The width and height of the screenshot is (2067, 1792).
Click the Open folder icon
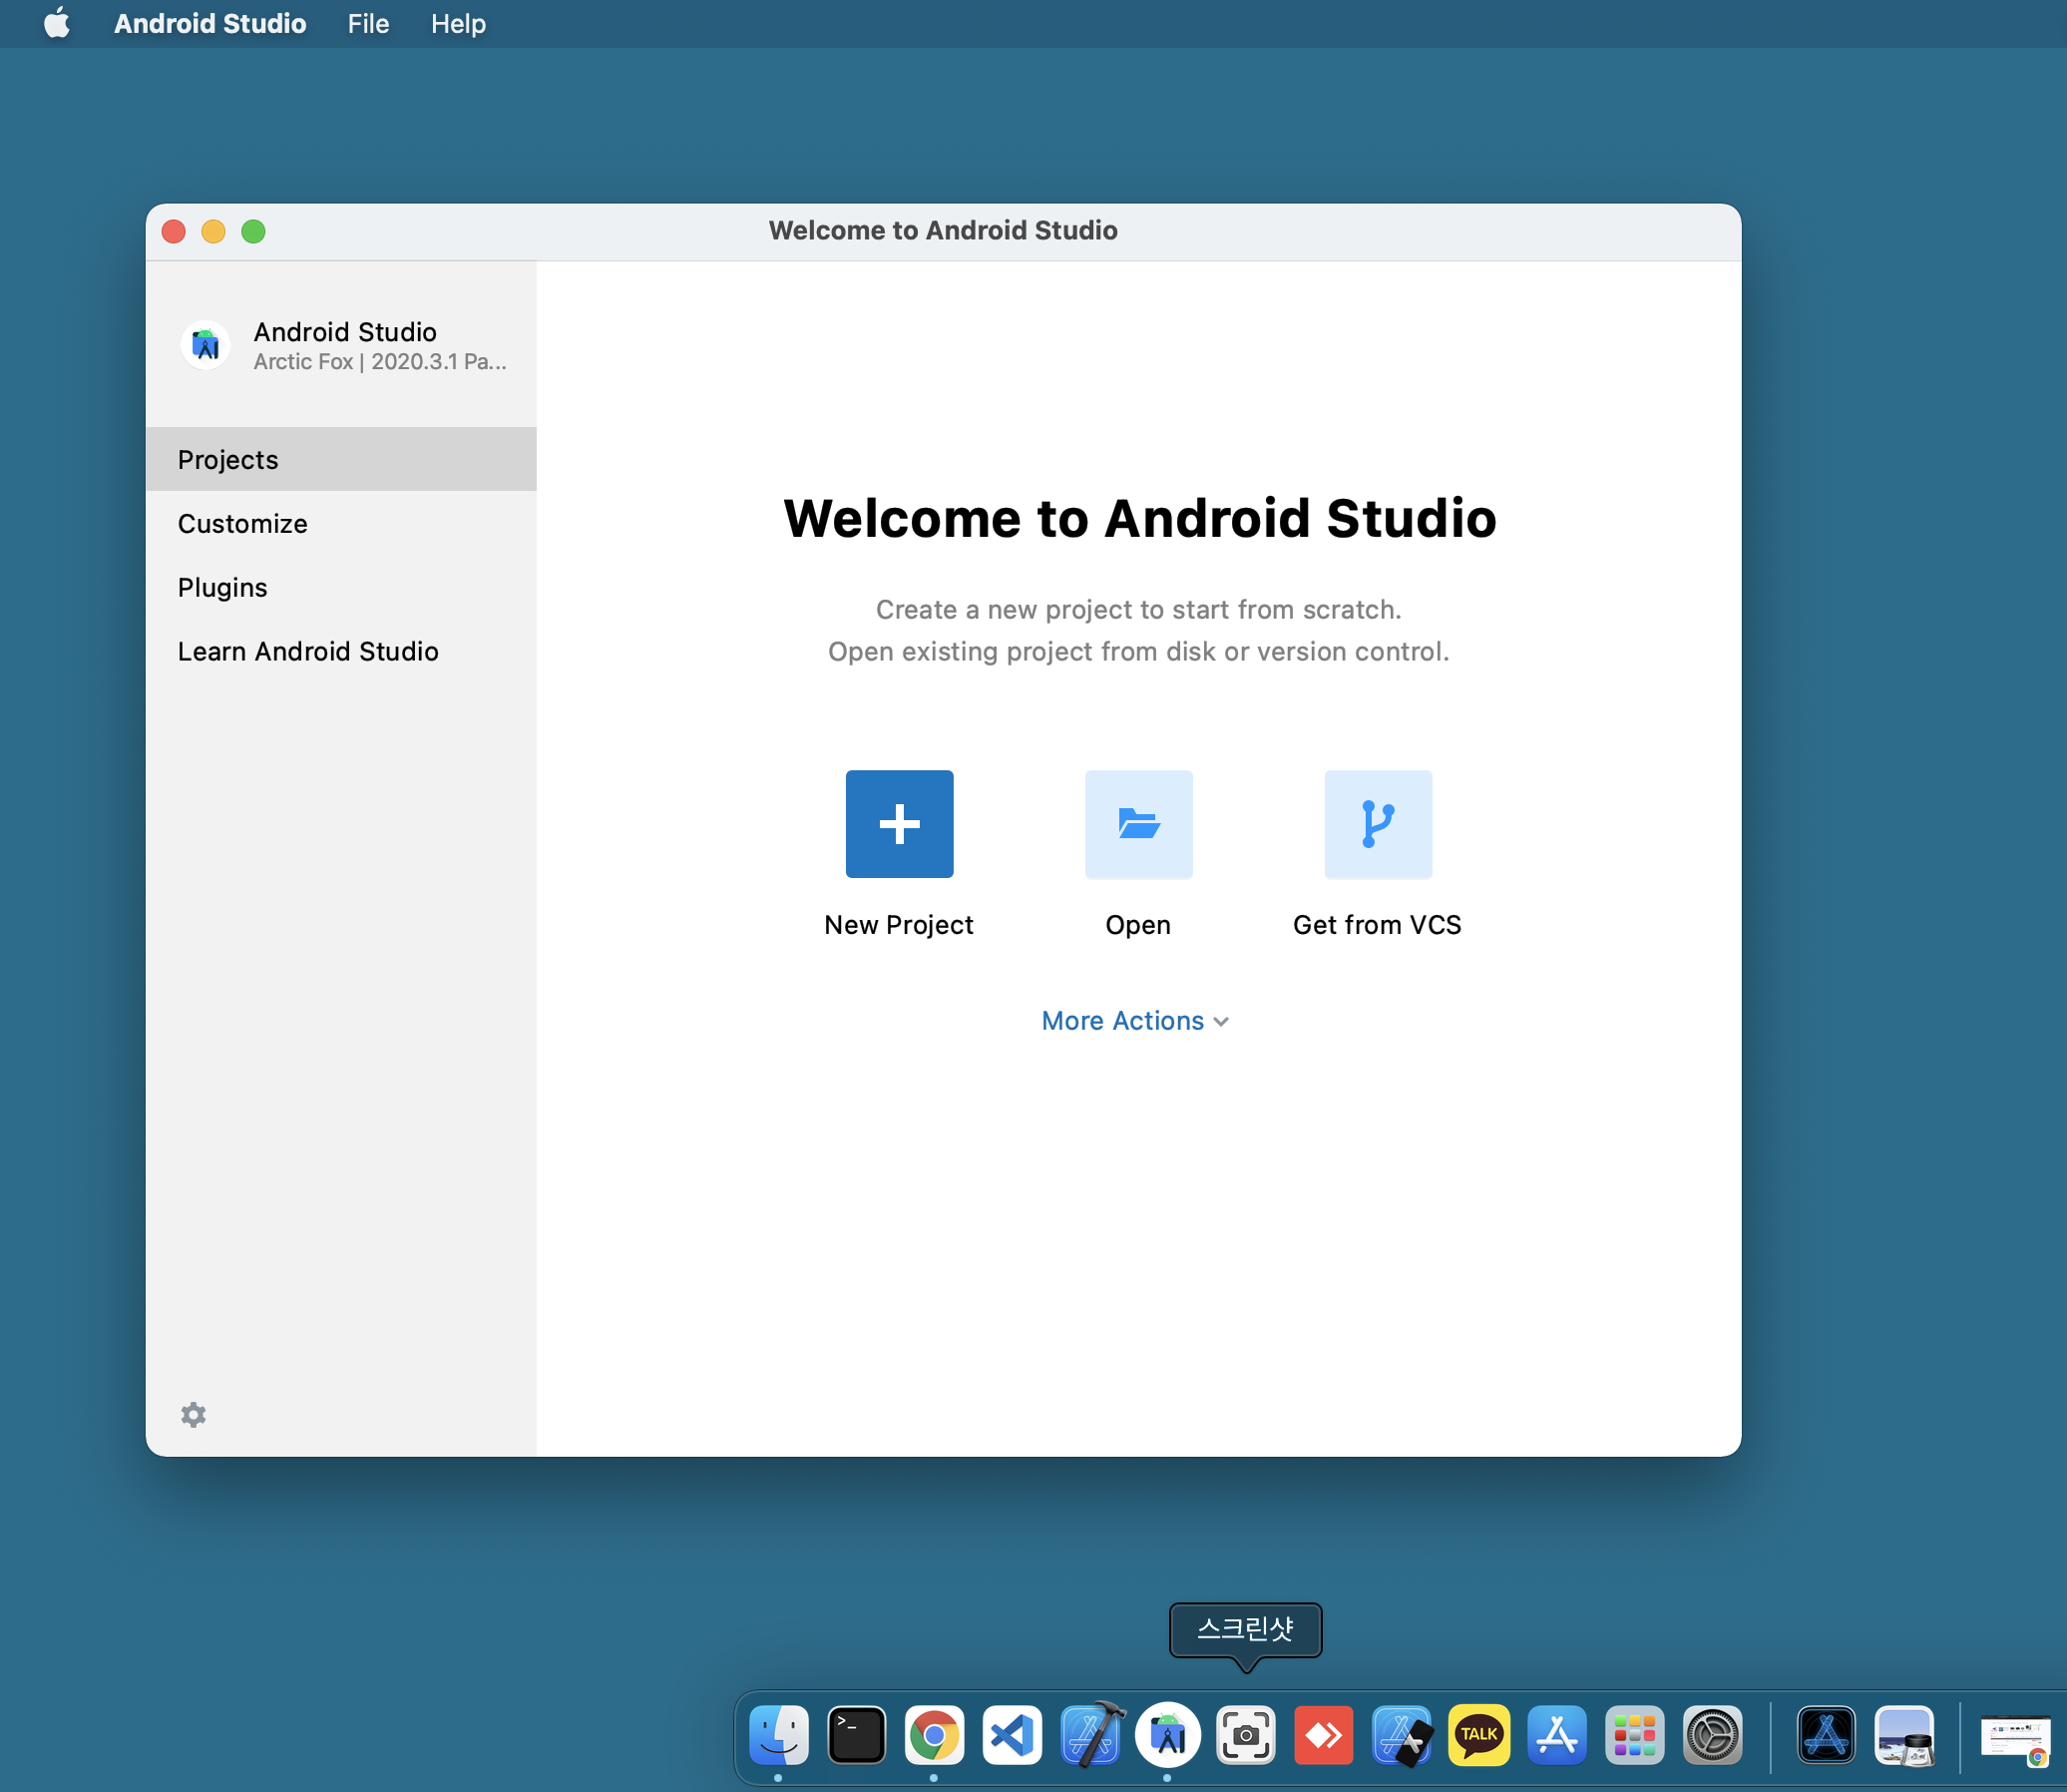click(1138, 824)
